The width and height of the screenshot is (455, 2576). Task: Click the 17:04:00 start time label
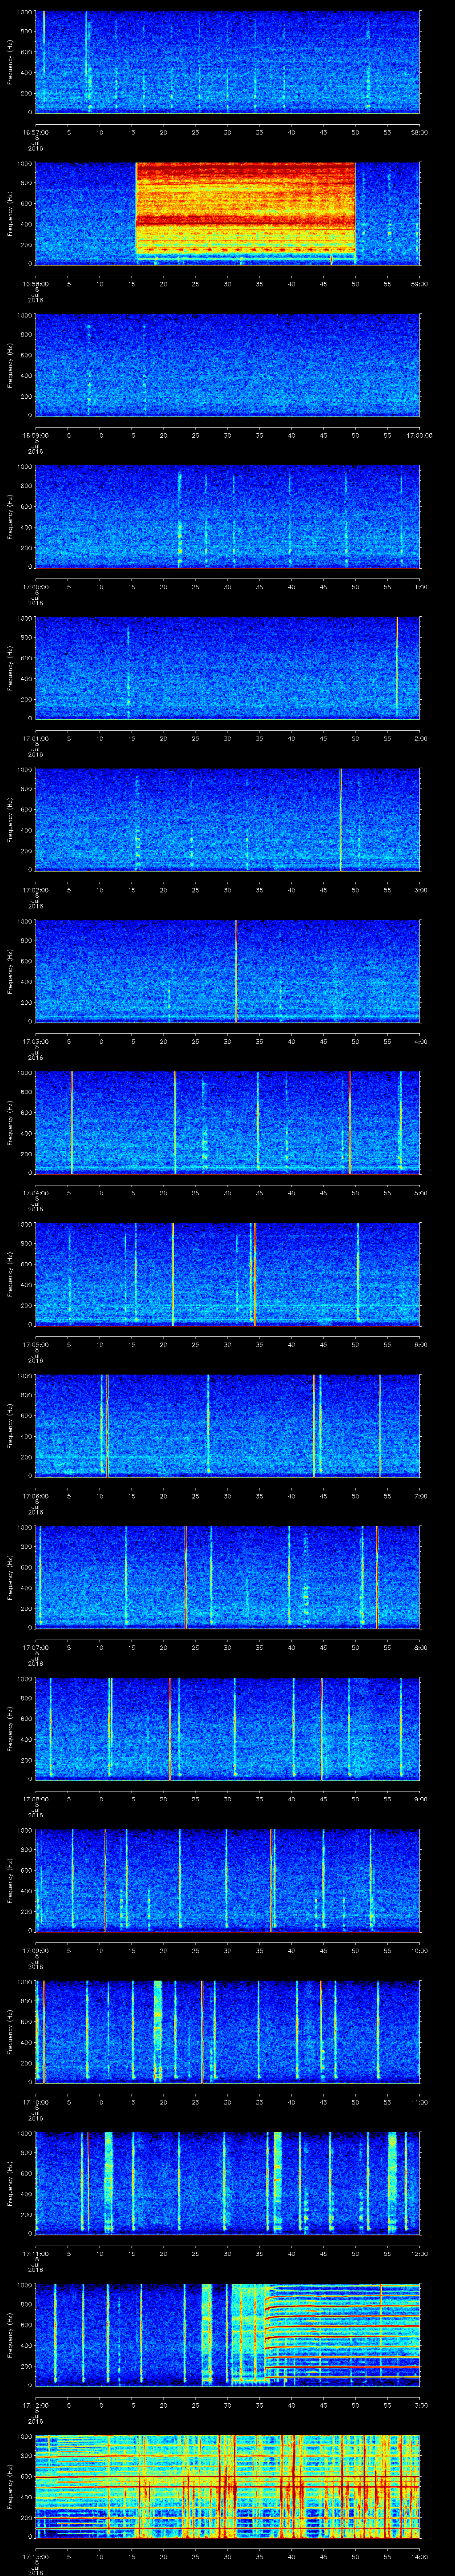point(35,1192)
